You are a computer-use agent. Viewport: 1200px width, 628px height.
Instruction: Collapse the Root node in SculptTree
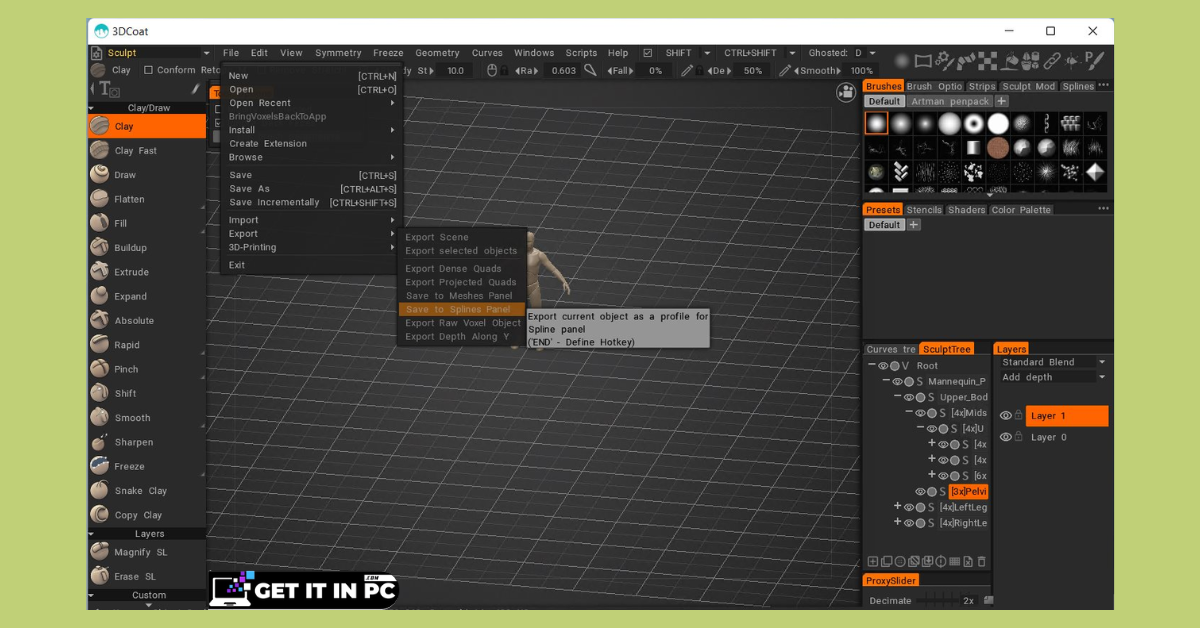(x=872, y=366)
